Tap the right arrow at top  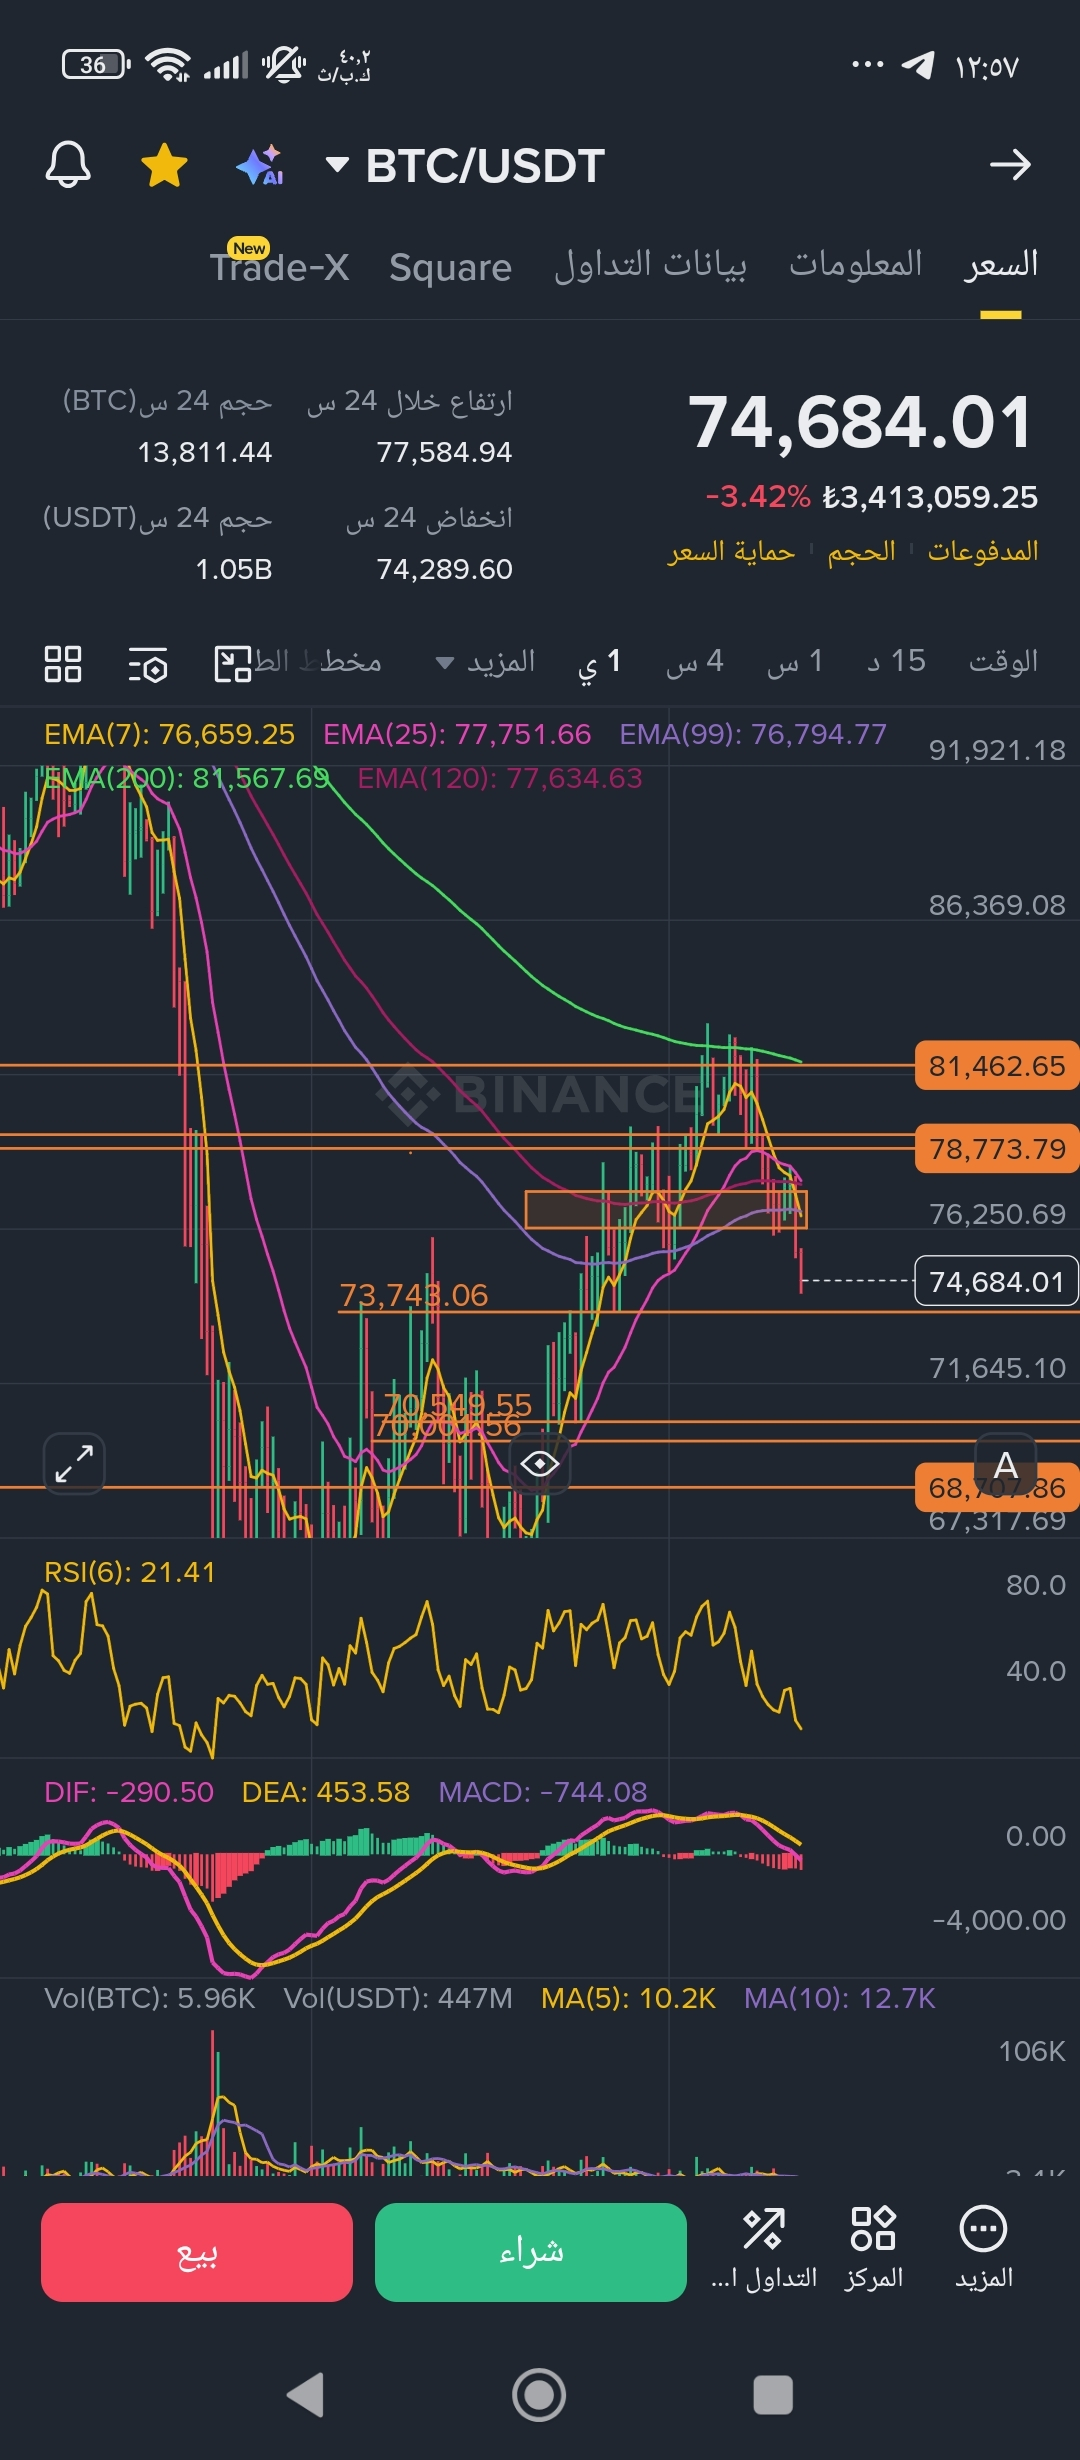tap(1010, 165)
